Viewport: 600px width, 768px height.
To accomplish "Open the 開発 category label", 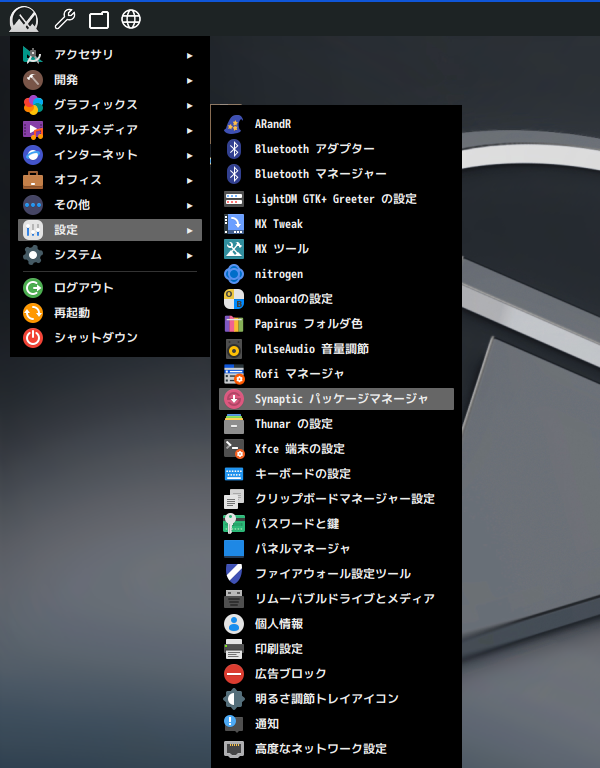I will coord(66,80).
